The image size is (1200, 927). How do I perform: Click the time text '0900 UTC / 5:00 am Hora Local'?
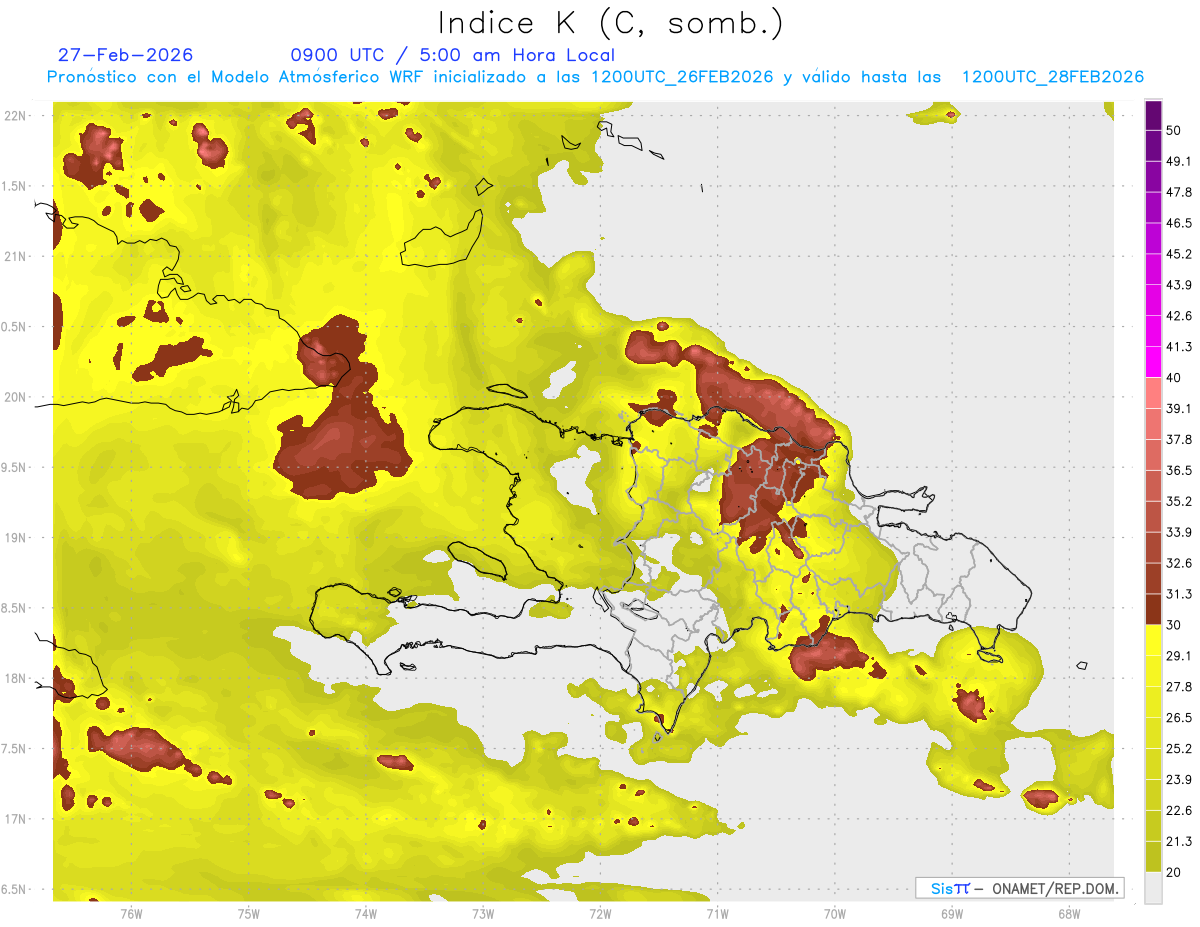(x=453, y=55)
